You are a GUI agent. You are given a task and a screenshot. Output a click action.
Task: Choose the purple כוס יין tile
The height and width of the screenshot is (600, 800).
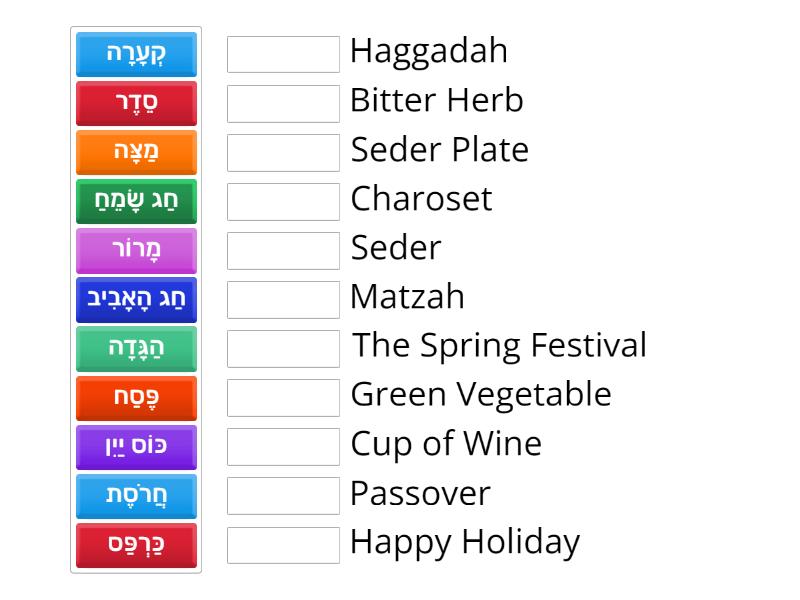tap(136, 447)
